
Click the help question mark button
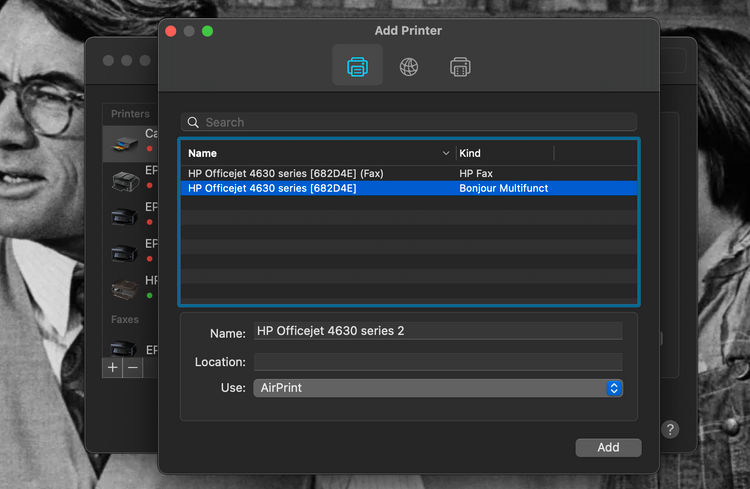pyautogui.click(x=670, y=429)
